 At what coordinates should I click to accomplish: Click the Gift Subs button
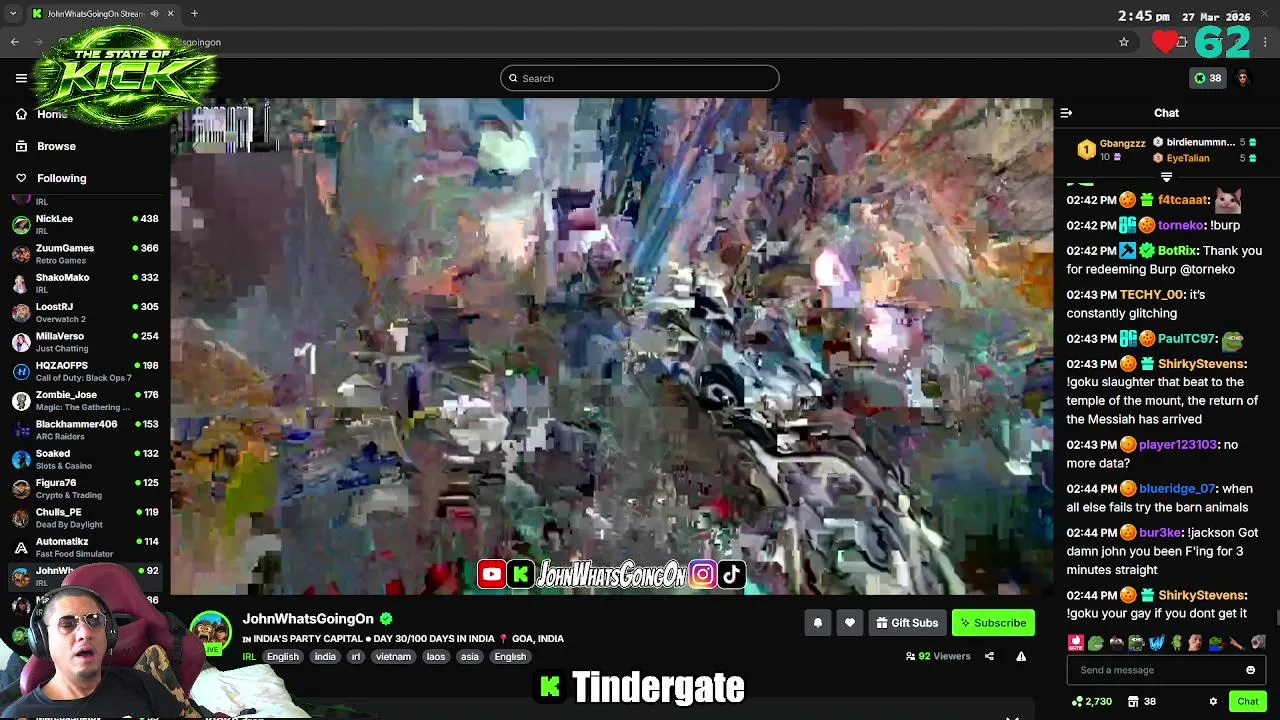[907, 623]
